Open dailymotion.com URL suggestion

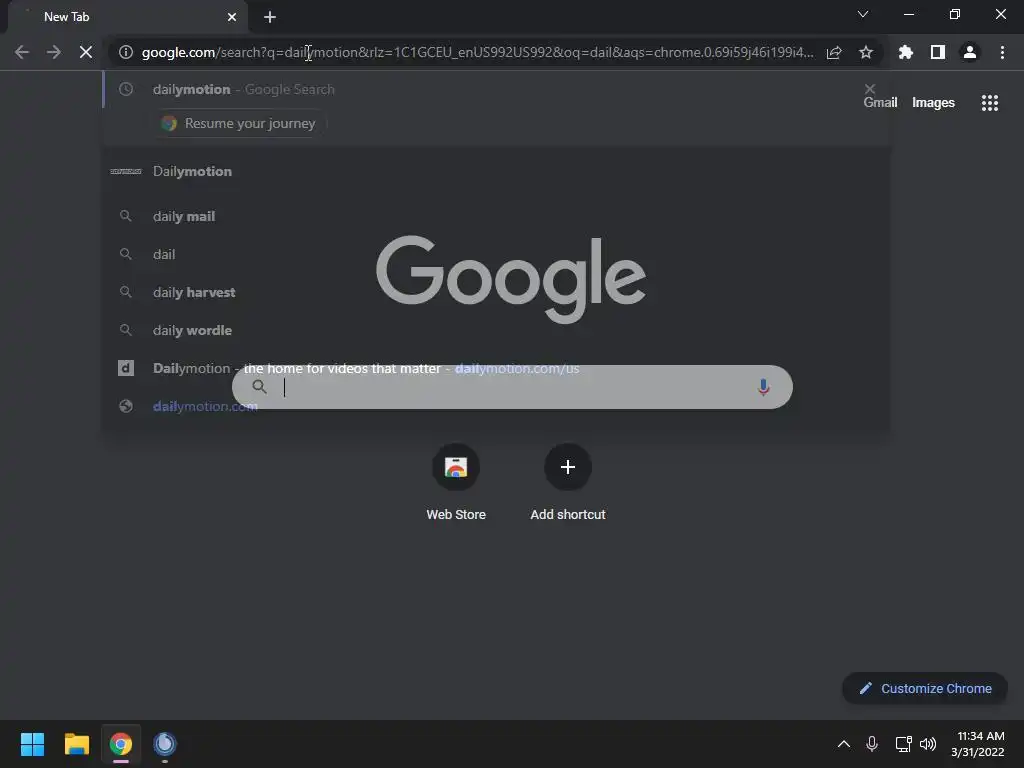coord(496,406)
